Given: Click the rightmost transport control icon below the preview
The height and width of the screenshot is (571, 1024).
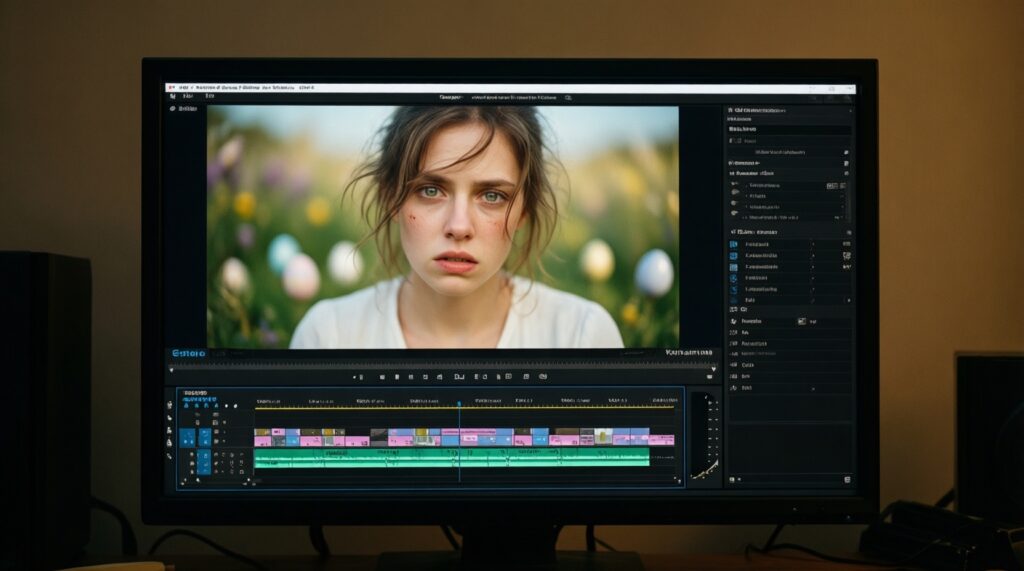Looking at the screenshot, I should pyautogui.click(x=543, y=377).
